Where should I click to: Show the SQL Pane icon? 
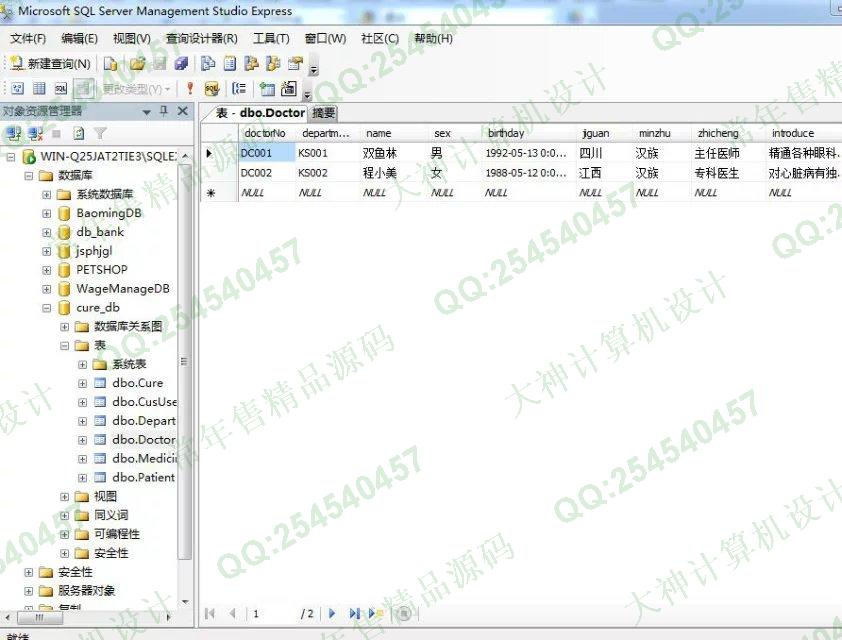coord(61,89)
